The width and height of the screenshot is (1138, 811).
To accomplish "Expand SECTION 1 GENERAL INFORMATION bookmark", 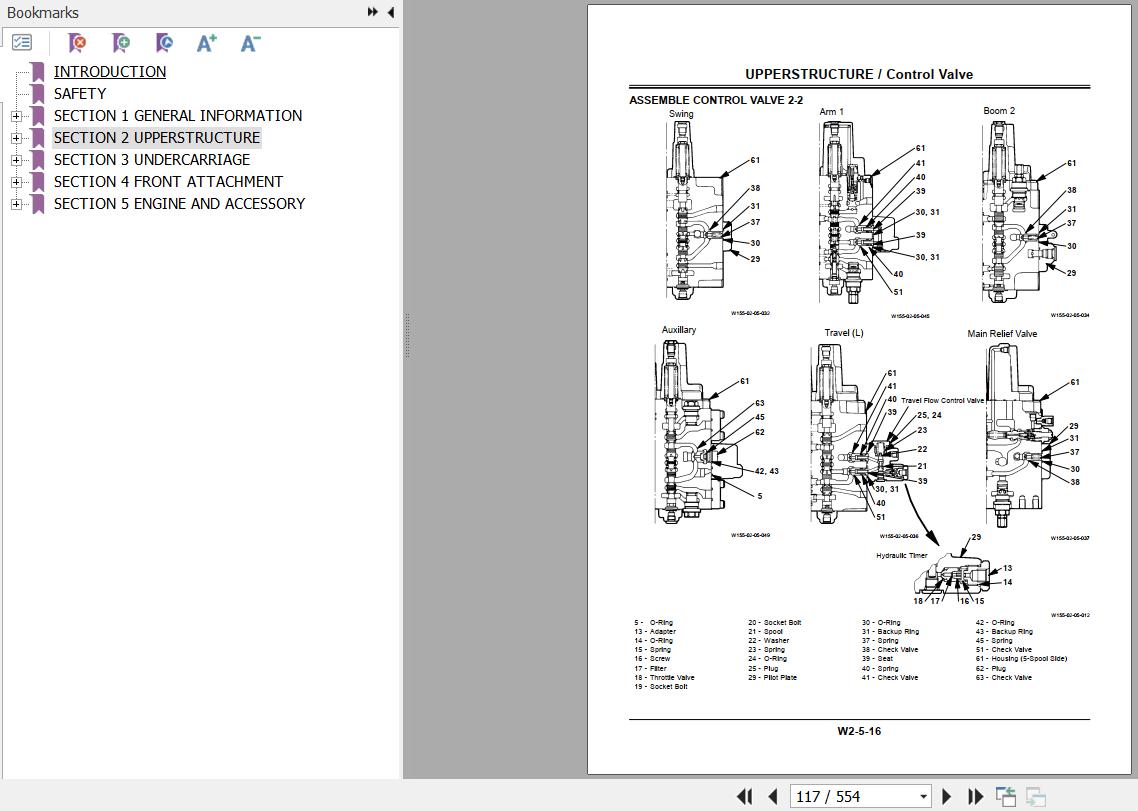I will coord(16,116).
